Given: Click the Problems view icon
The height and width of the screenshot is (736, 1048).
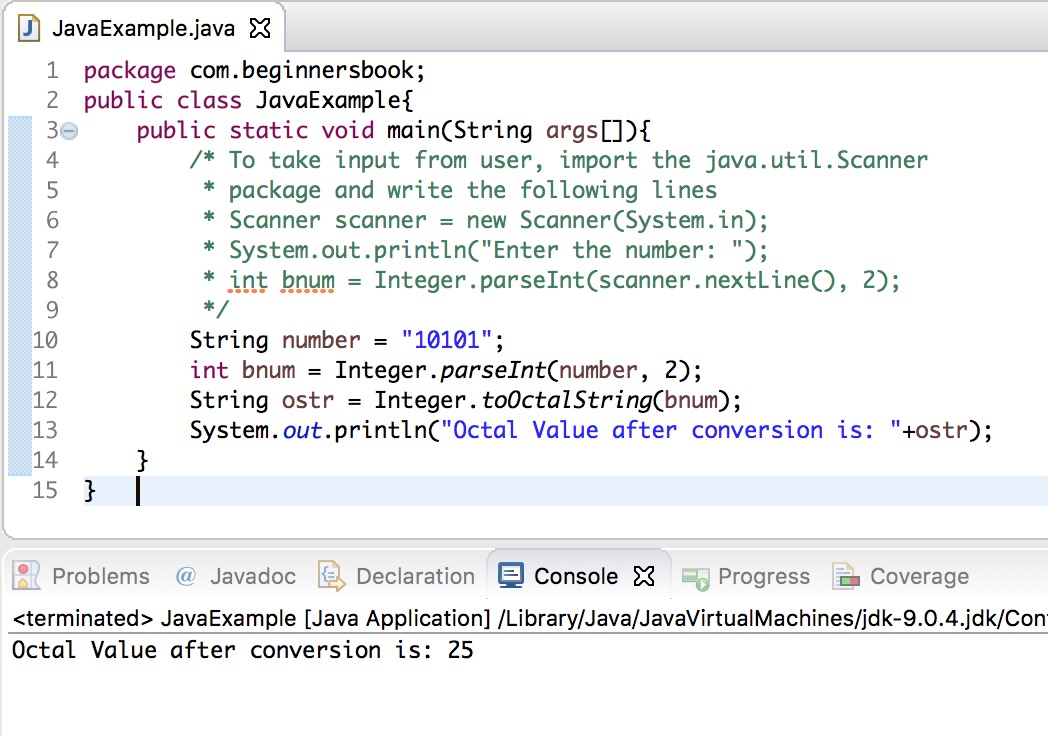Looking at the screenshot, I should pyautogui.click(x=27, y=576).
